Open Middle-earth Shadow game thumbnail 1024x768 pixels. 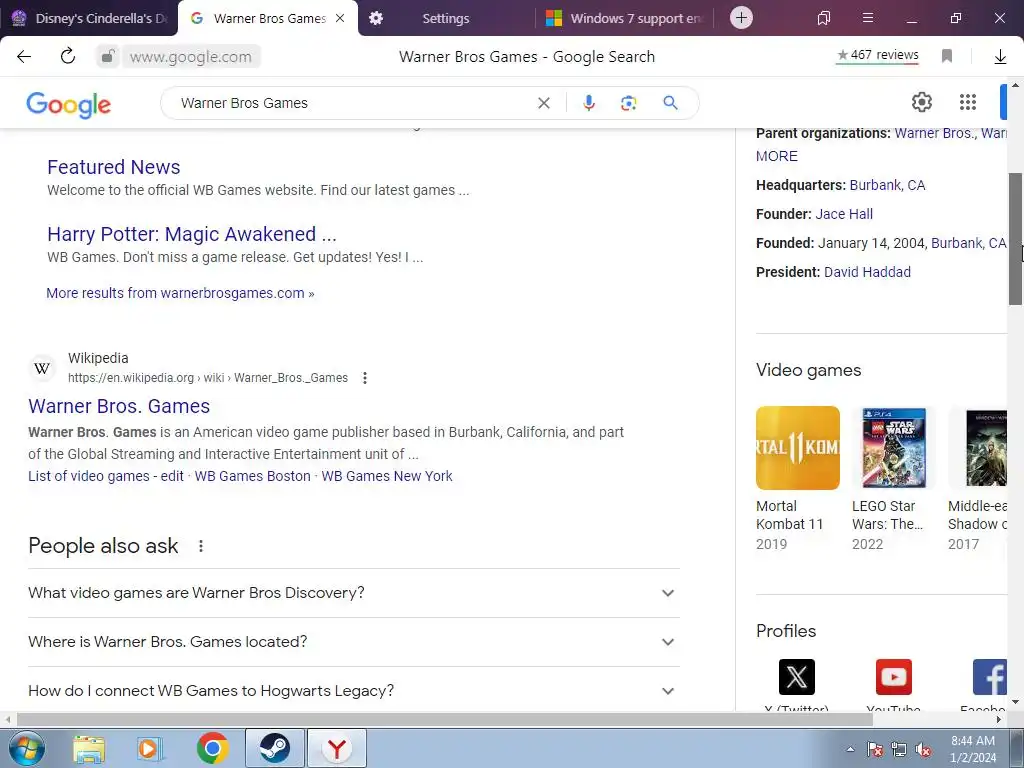coord(978,448)
